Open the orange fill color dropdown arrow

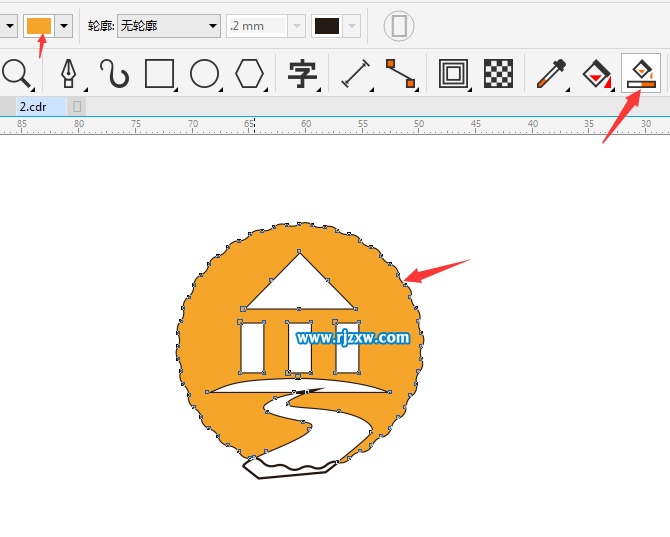[65, 26]
